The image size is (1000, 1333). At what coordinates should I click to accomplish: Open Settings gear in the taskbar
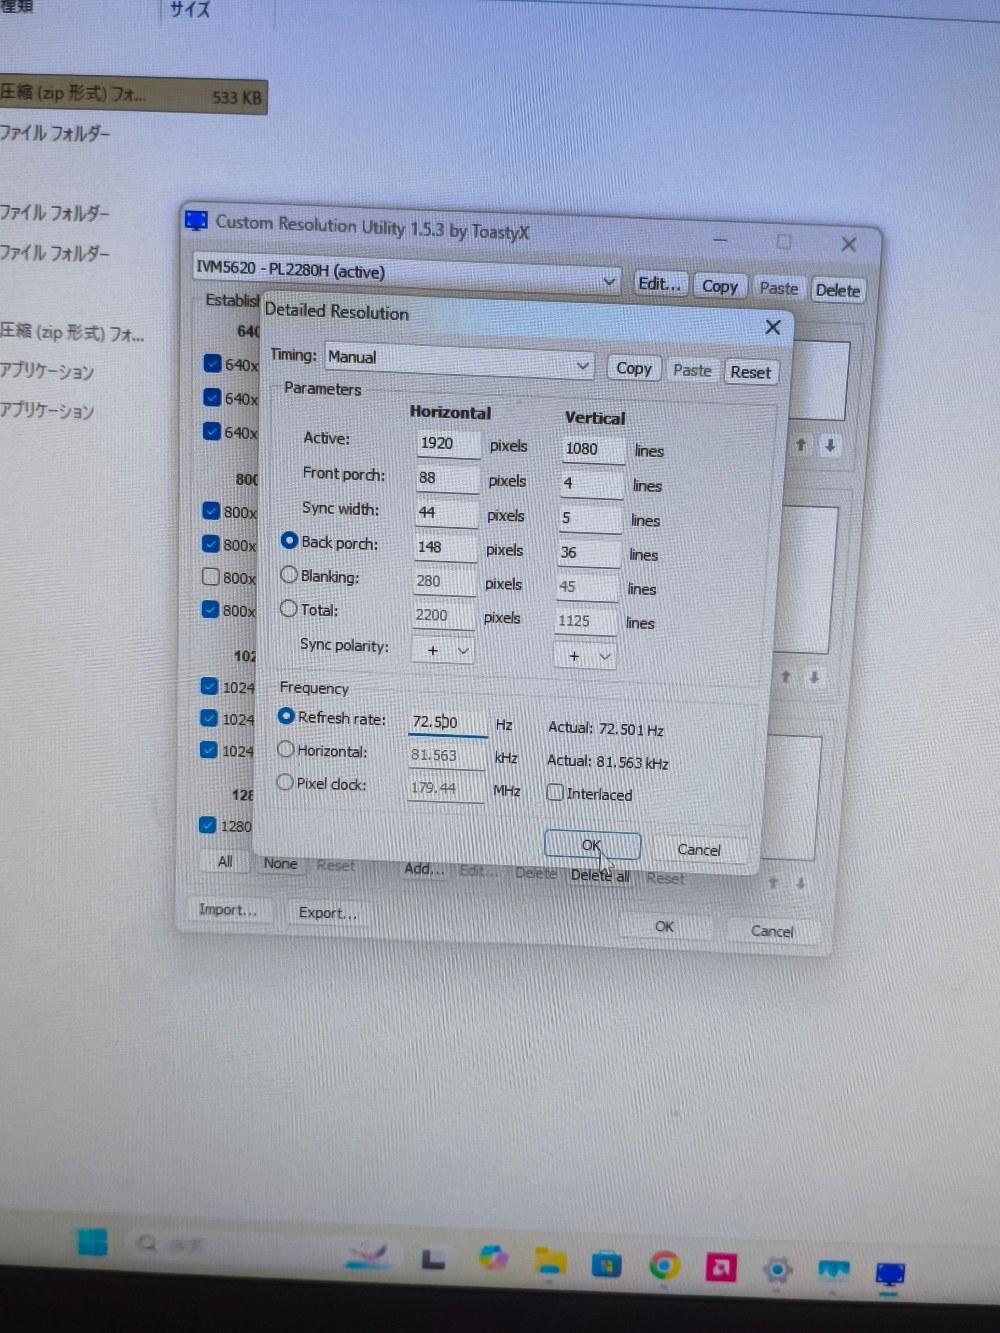(x=777, y=1270)
